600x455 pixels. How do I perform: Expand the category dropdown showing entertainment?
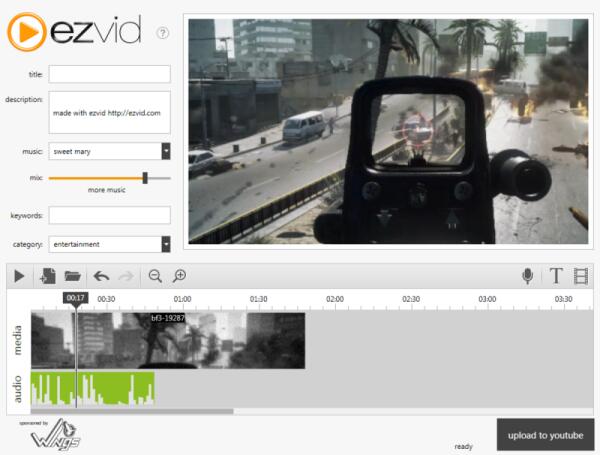tap(165, 244)
